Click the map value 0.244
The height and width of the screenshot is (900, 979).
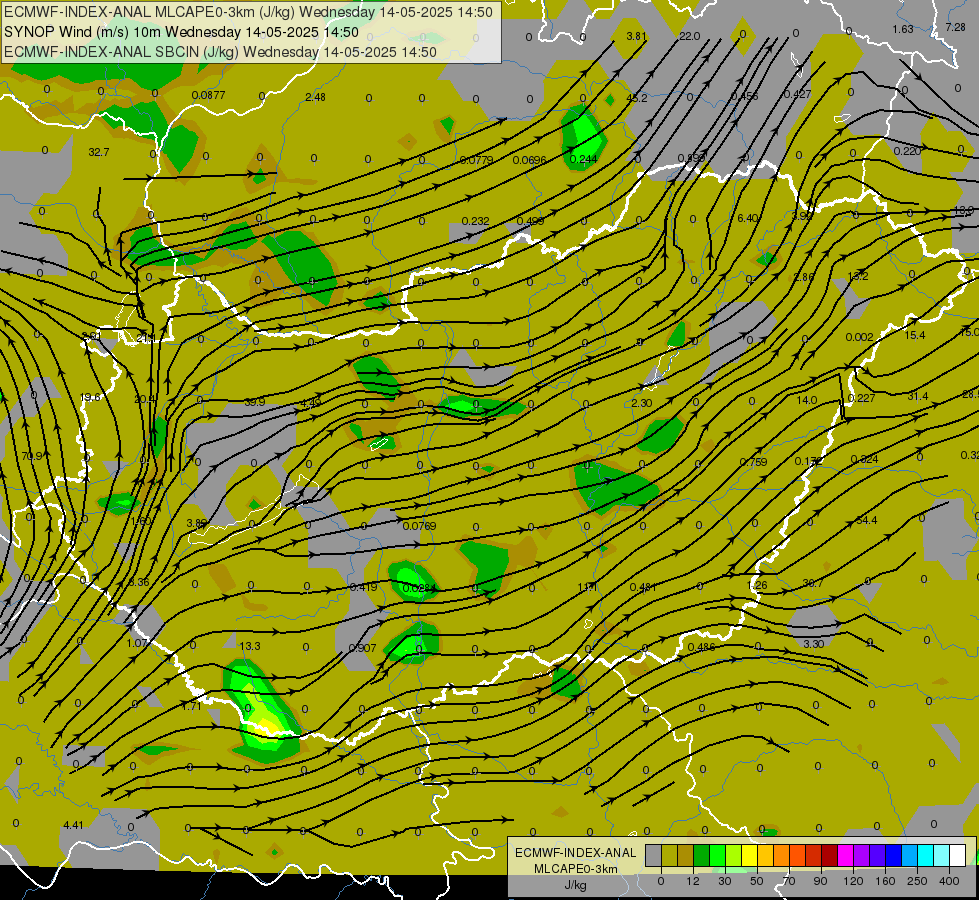pyautogui.click(x=584, y=159)
